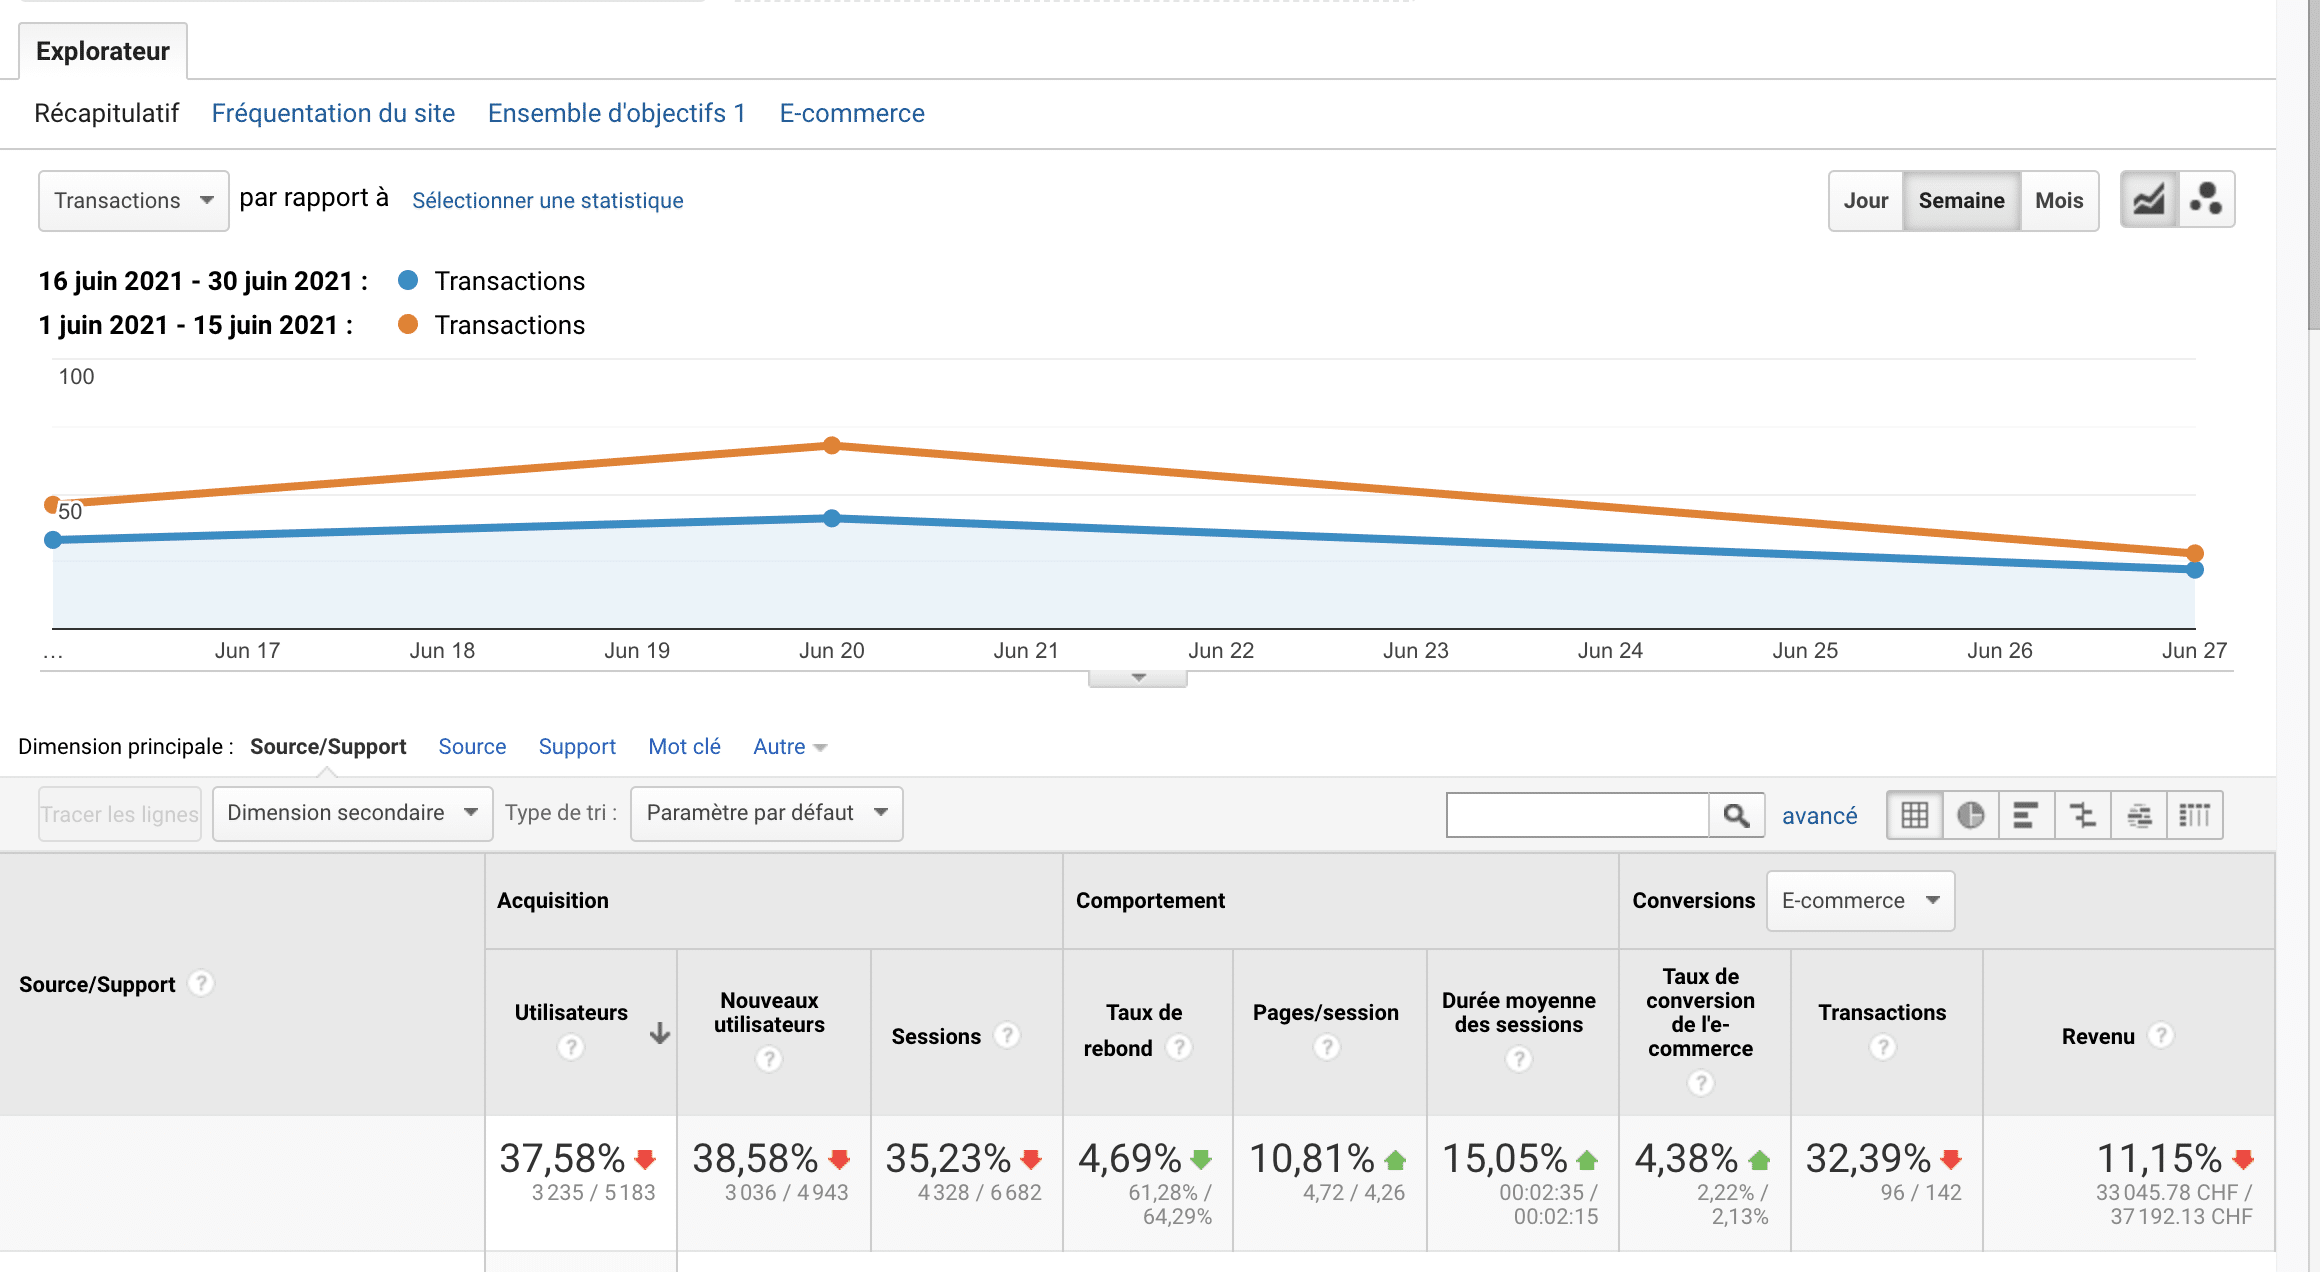This screenshot has width=2320, height=1272.
Task: Select the performance bar view icon
Action: [x=2026, y=815]
